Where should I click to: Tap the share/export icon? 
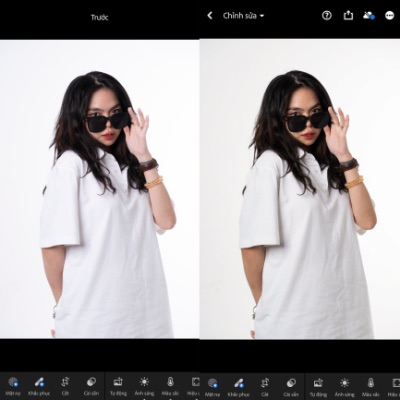[348, 15]
